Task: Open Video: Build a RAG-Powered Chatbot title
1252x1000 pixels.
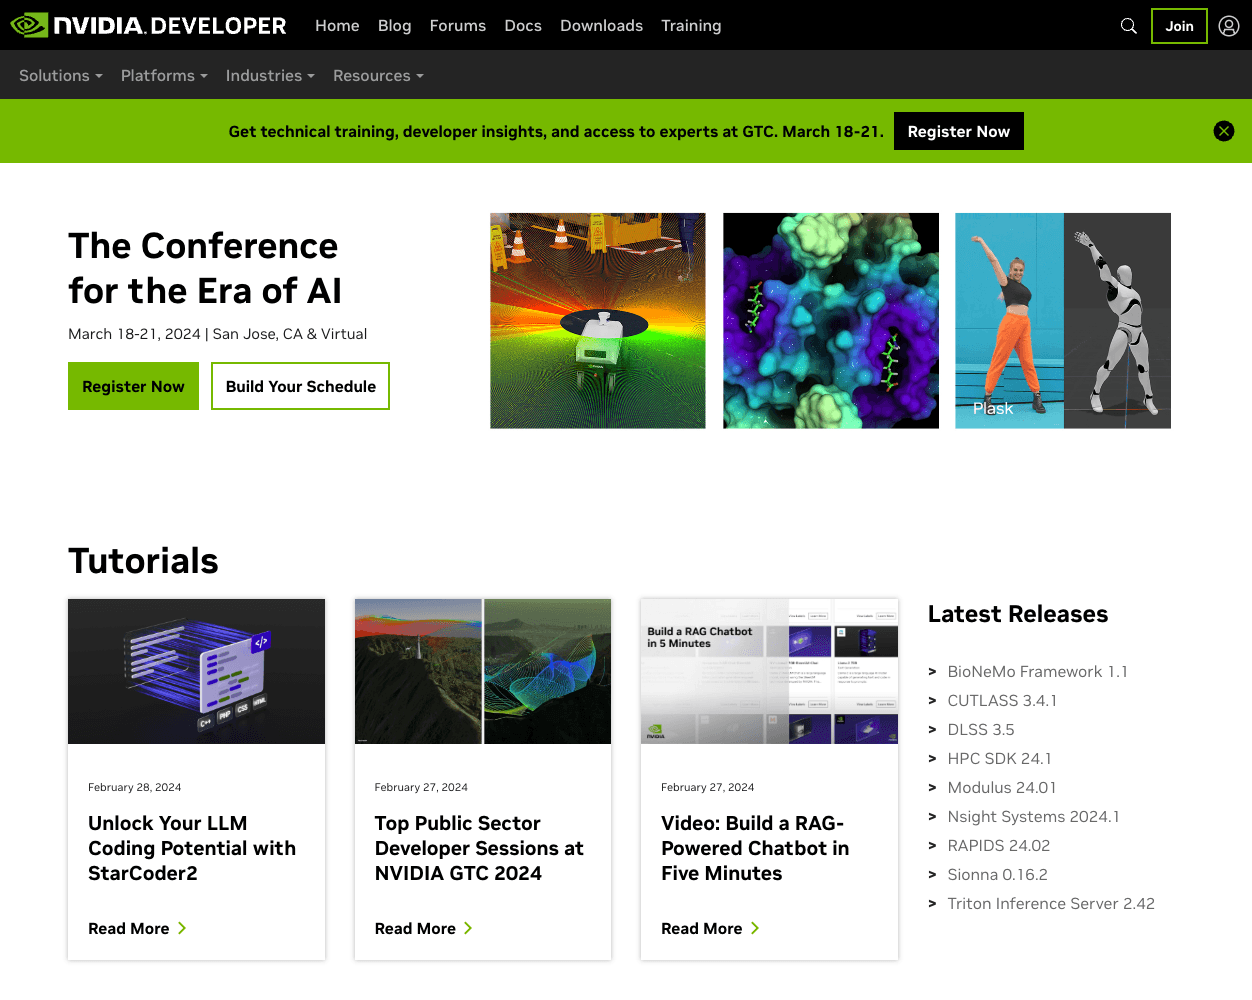Action: 755,848
